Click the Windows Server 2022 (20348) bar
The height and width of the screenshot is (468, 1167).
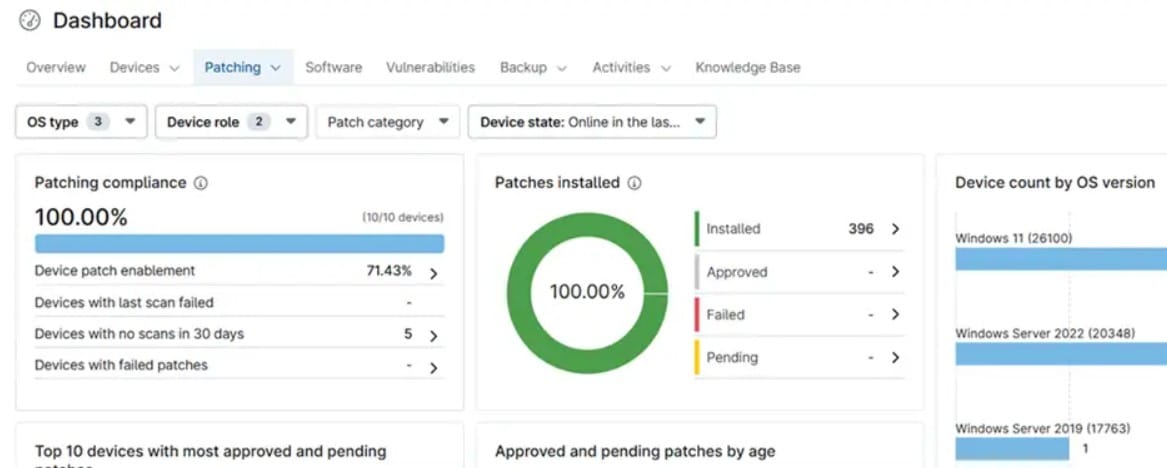tap(1061, 354)
